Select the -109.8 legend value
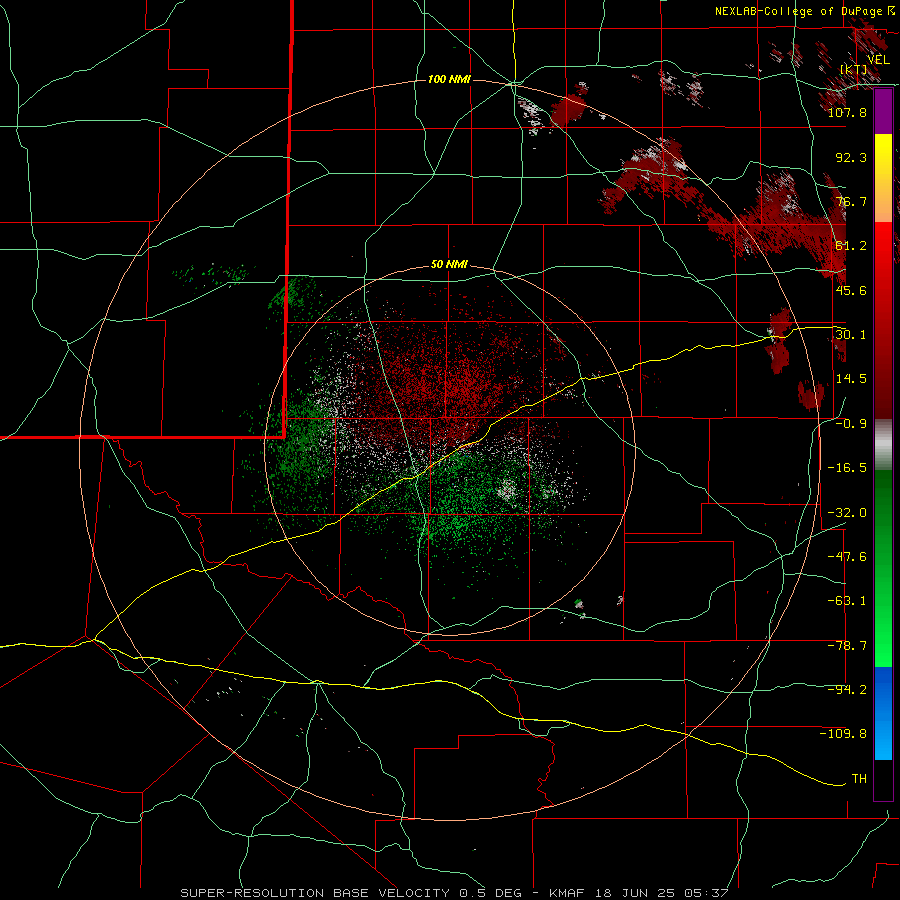The width and height of the screenshot is (900, 900). (x=843, y=734)
